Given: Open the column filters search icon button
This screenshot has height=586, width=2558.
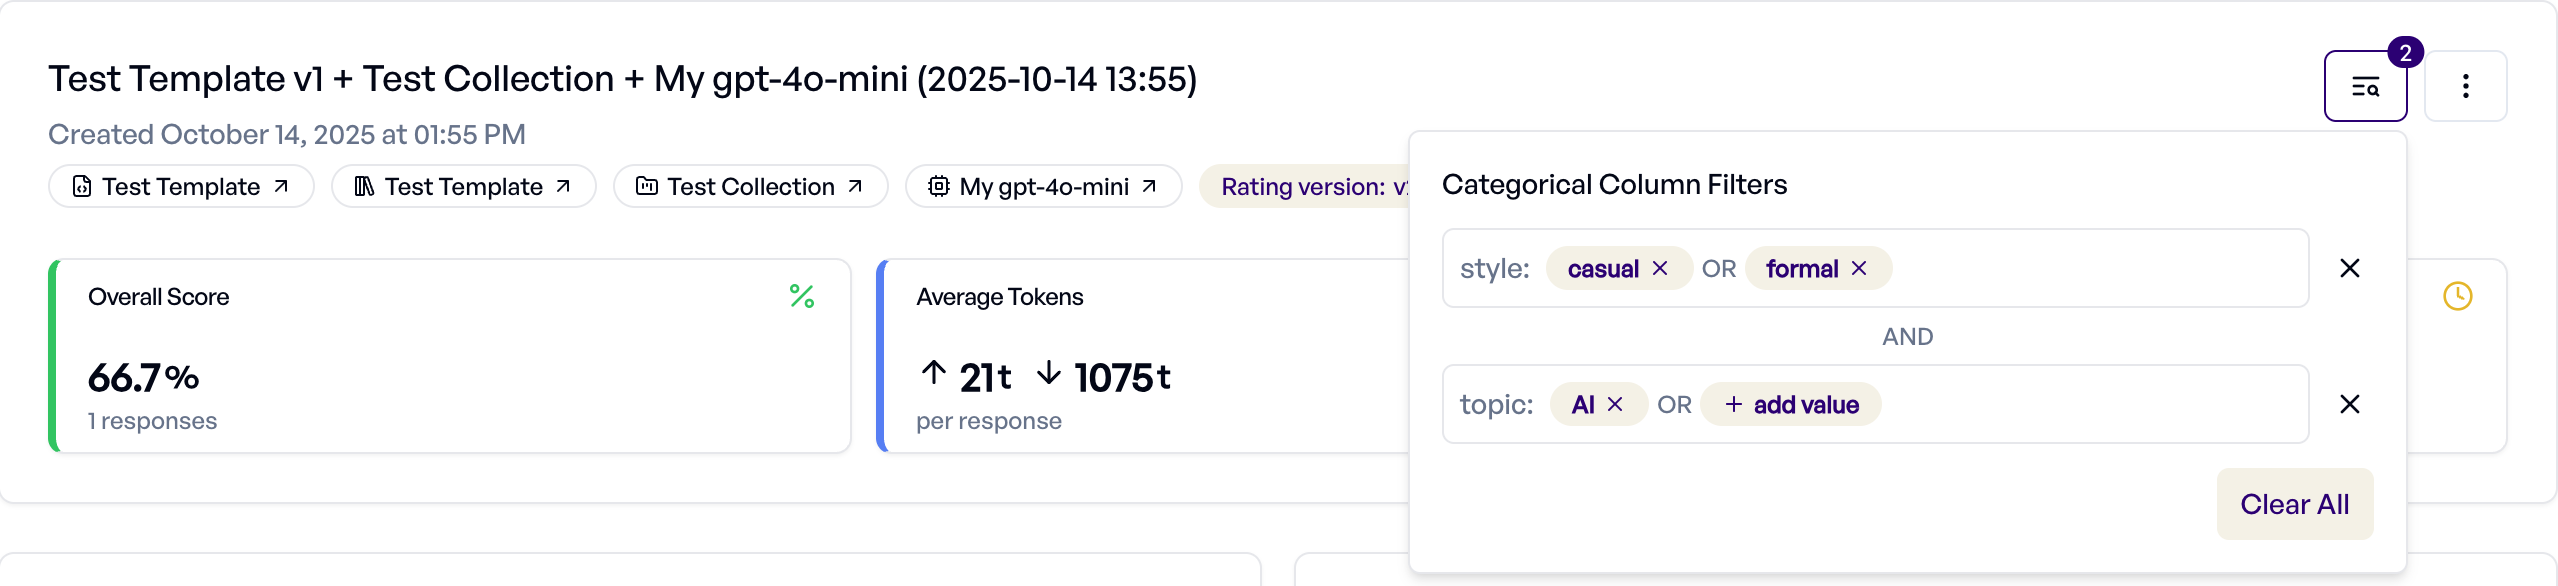Looking at the screenshot, I should click(x=2364, y=87).
